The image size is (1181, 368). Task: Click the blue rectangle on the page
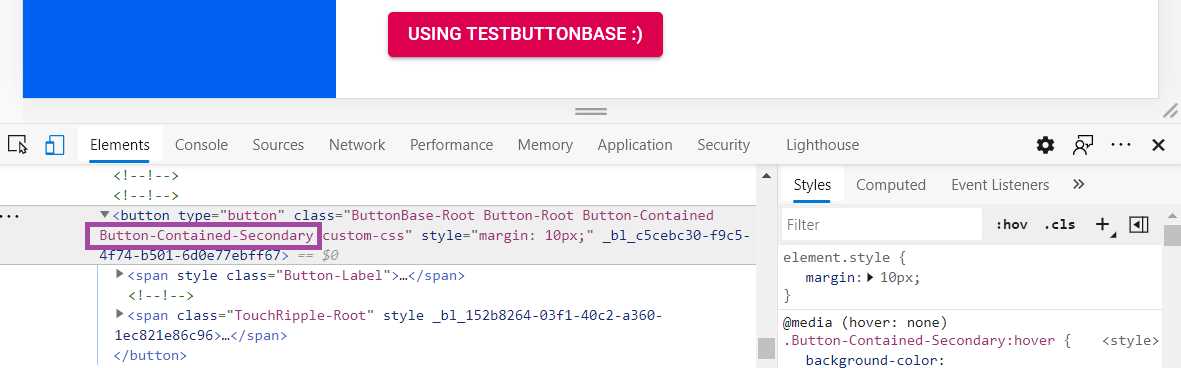click(x=179, y=48)
